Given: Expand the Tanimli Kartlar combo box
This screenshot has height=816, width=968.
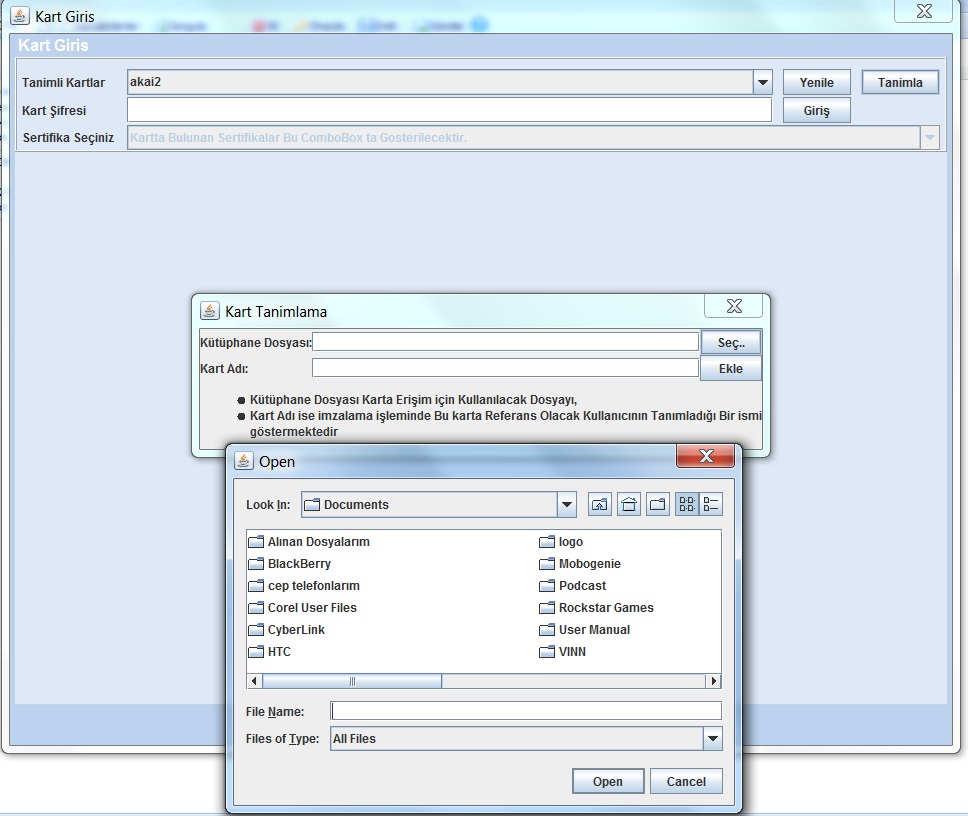Looking at the screenshot, I should pyautogui.click(x=763, y=83).
